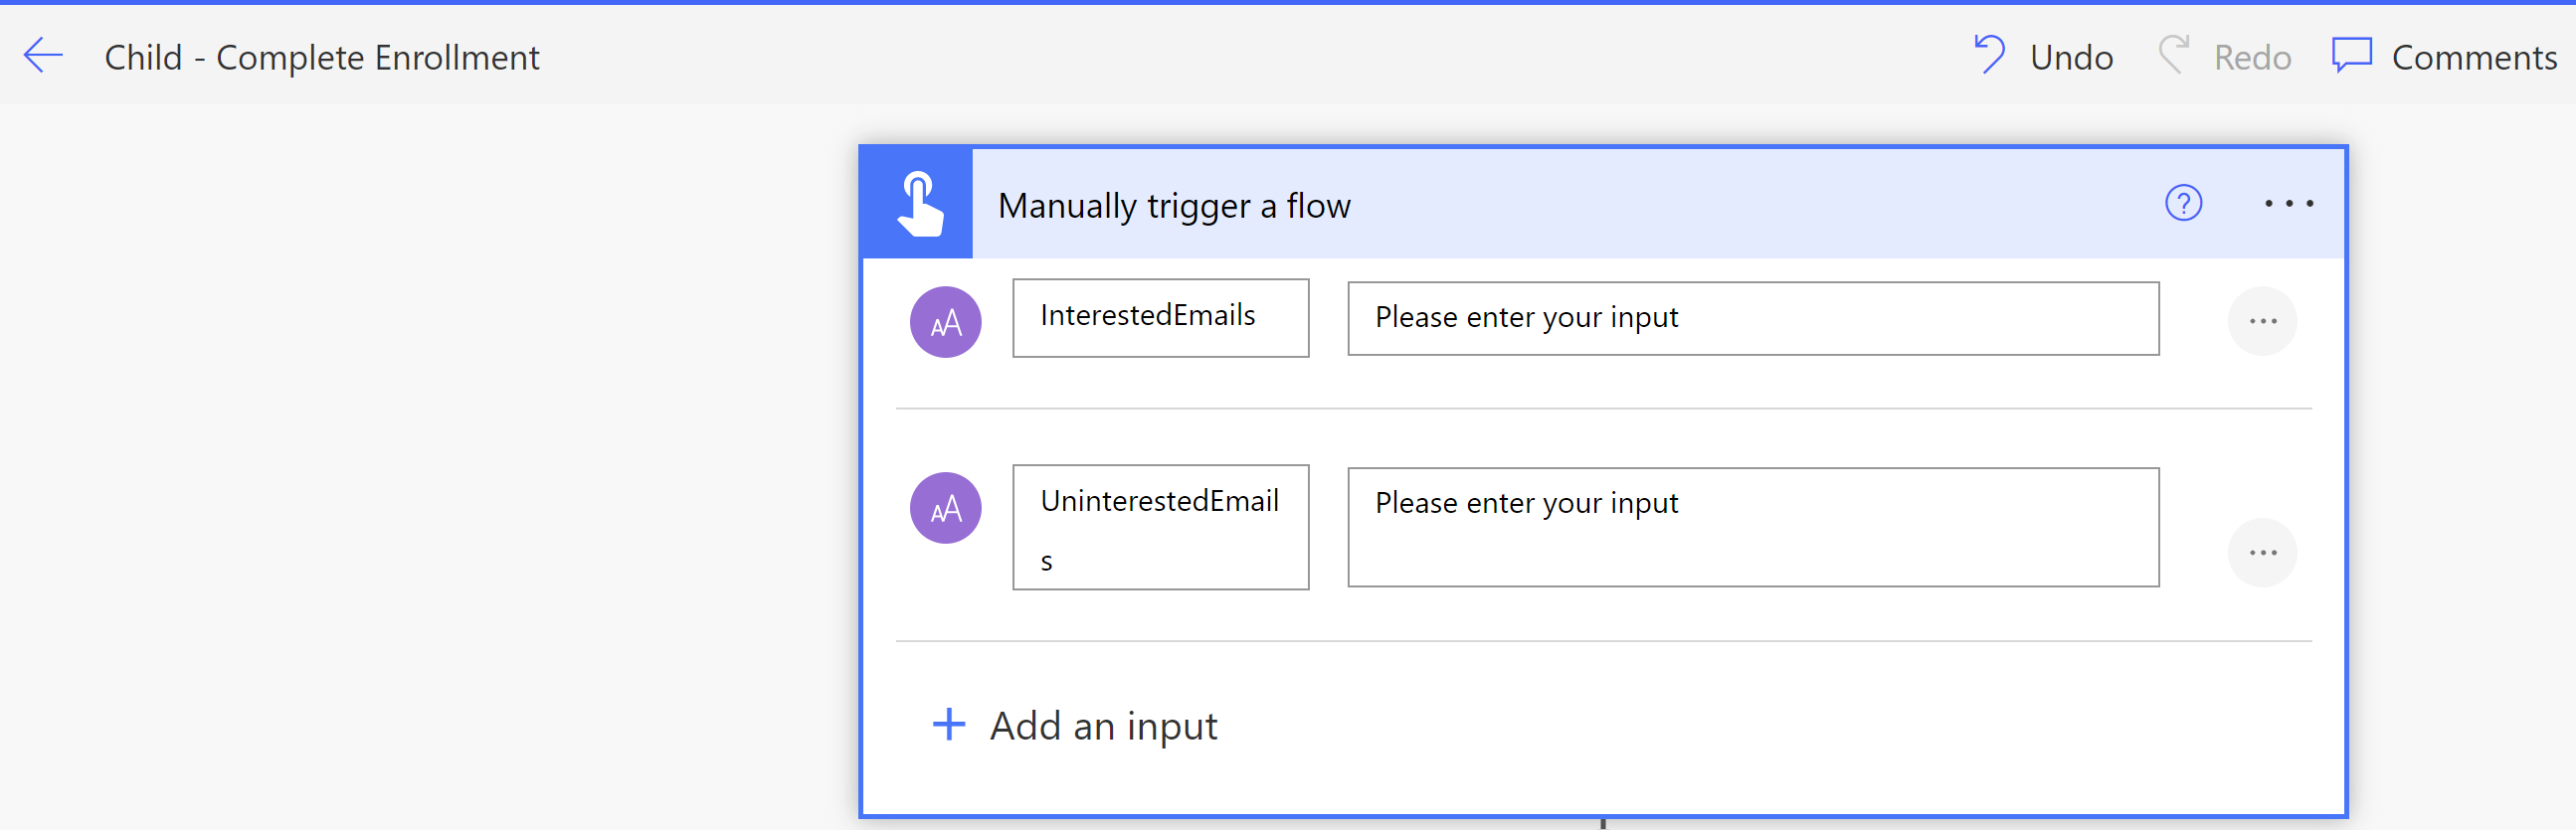This screenshot has height=830, width=2576.
Task: Rename flow title Child - Complete Enrollment
Action: pos(321,58)
